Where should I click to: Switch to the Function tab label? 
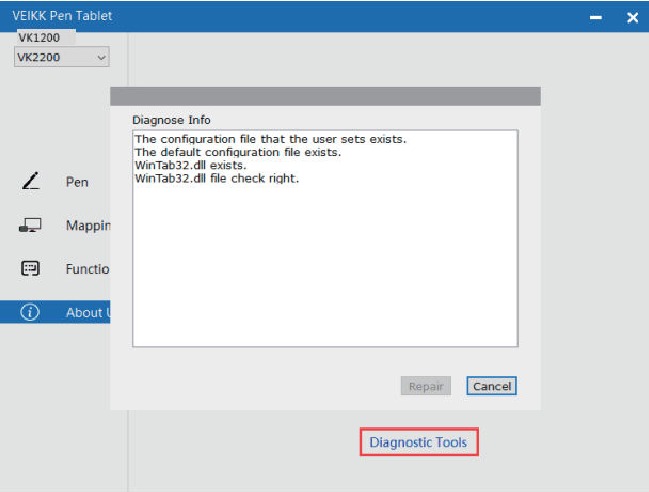pos(87,269)
